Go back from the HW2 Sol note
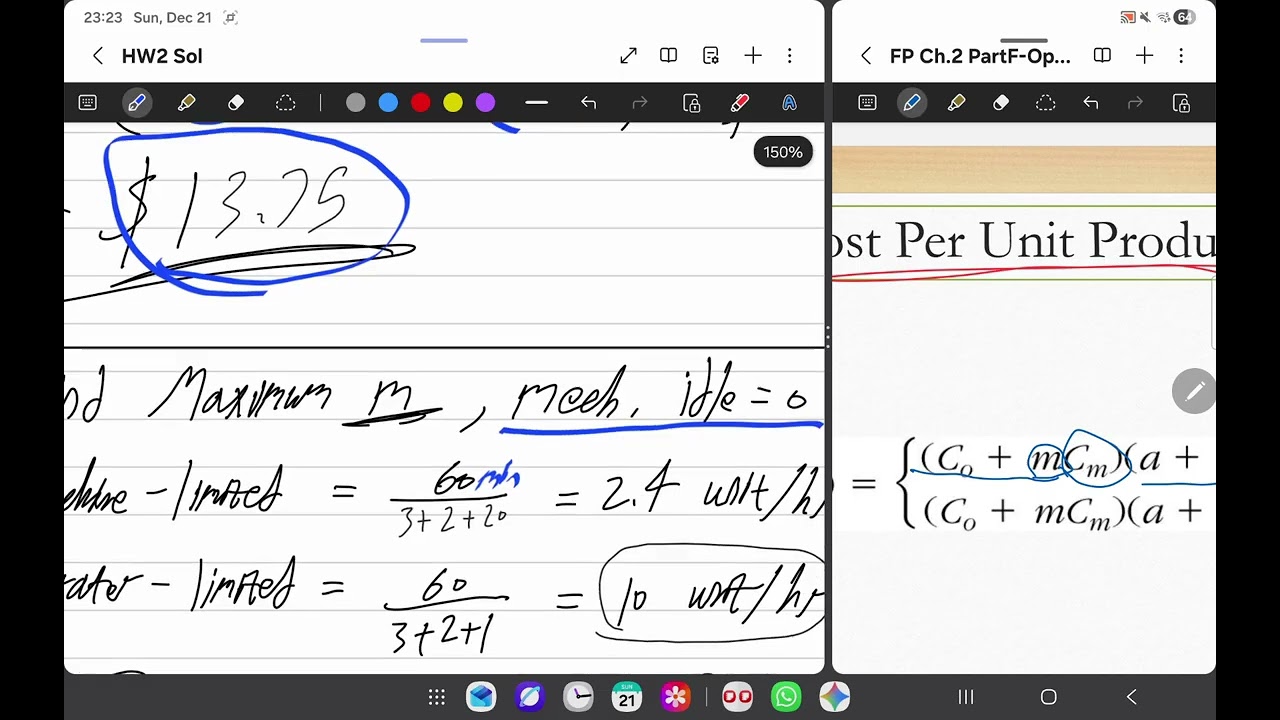Image resolution: width=1280 pixels, height=720 pixels. click(98, 56)
